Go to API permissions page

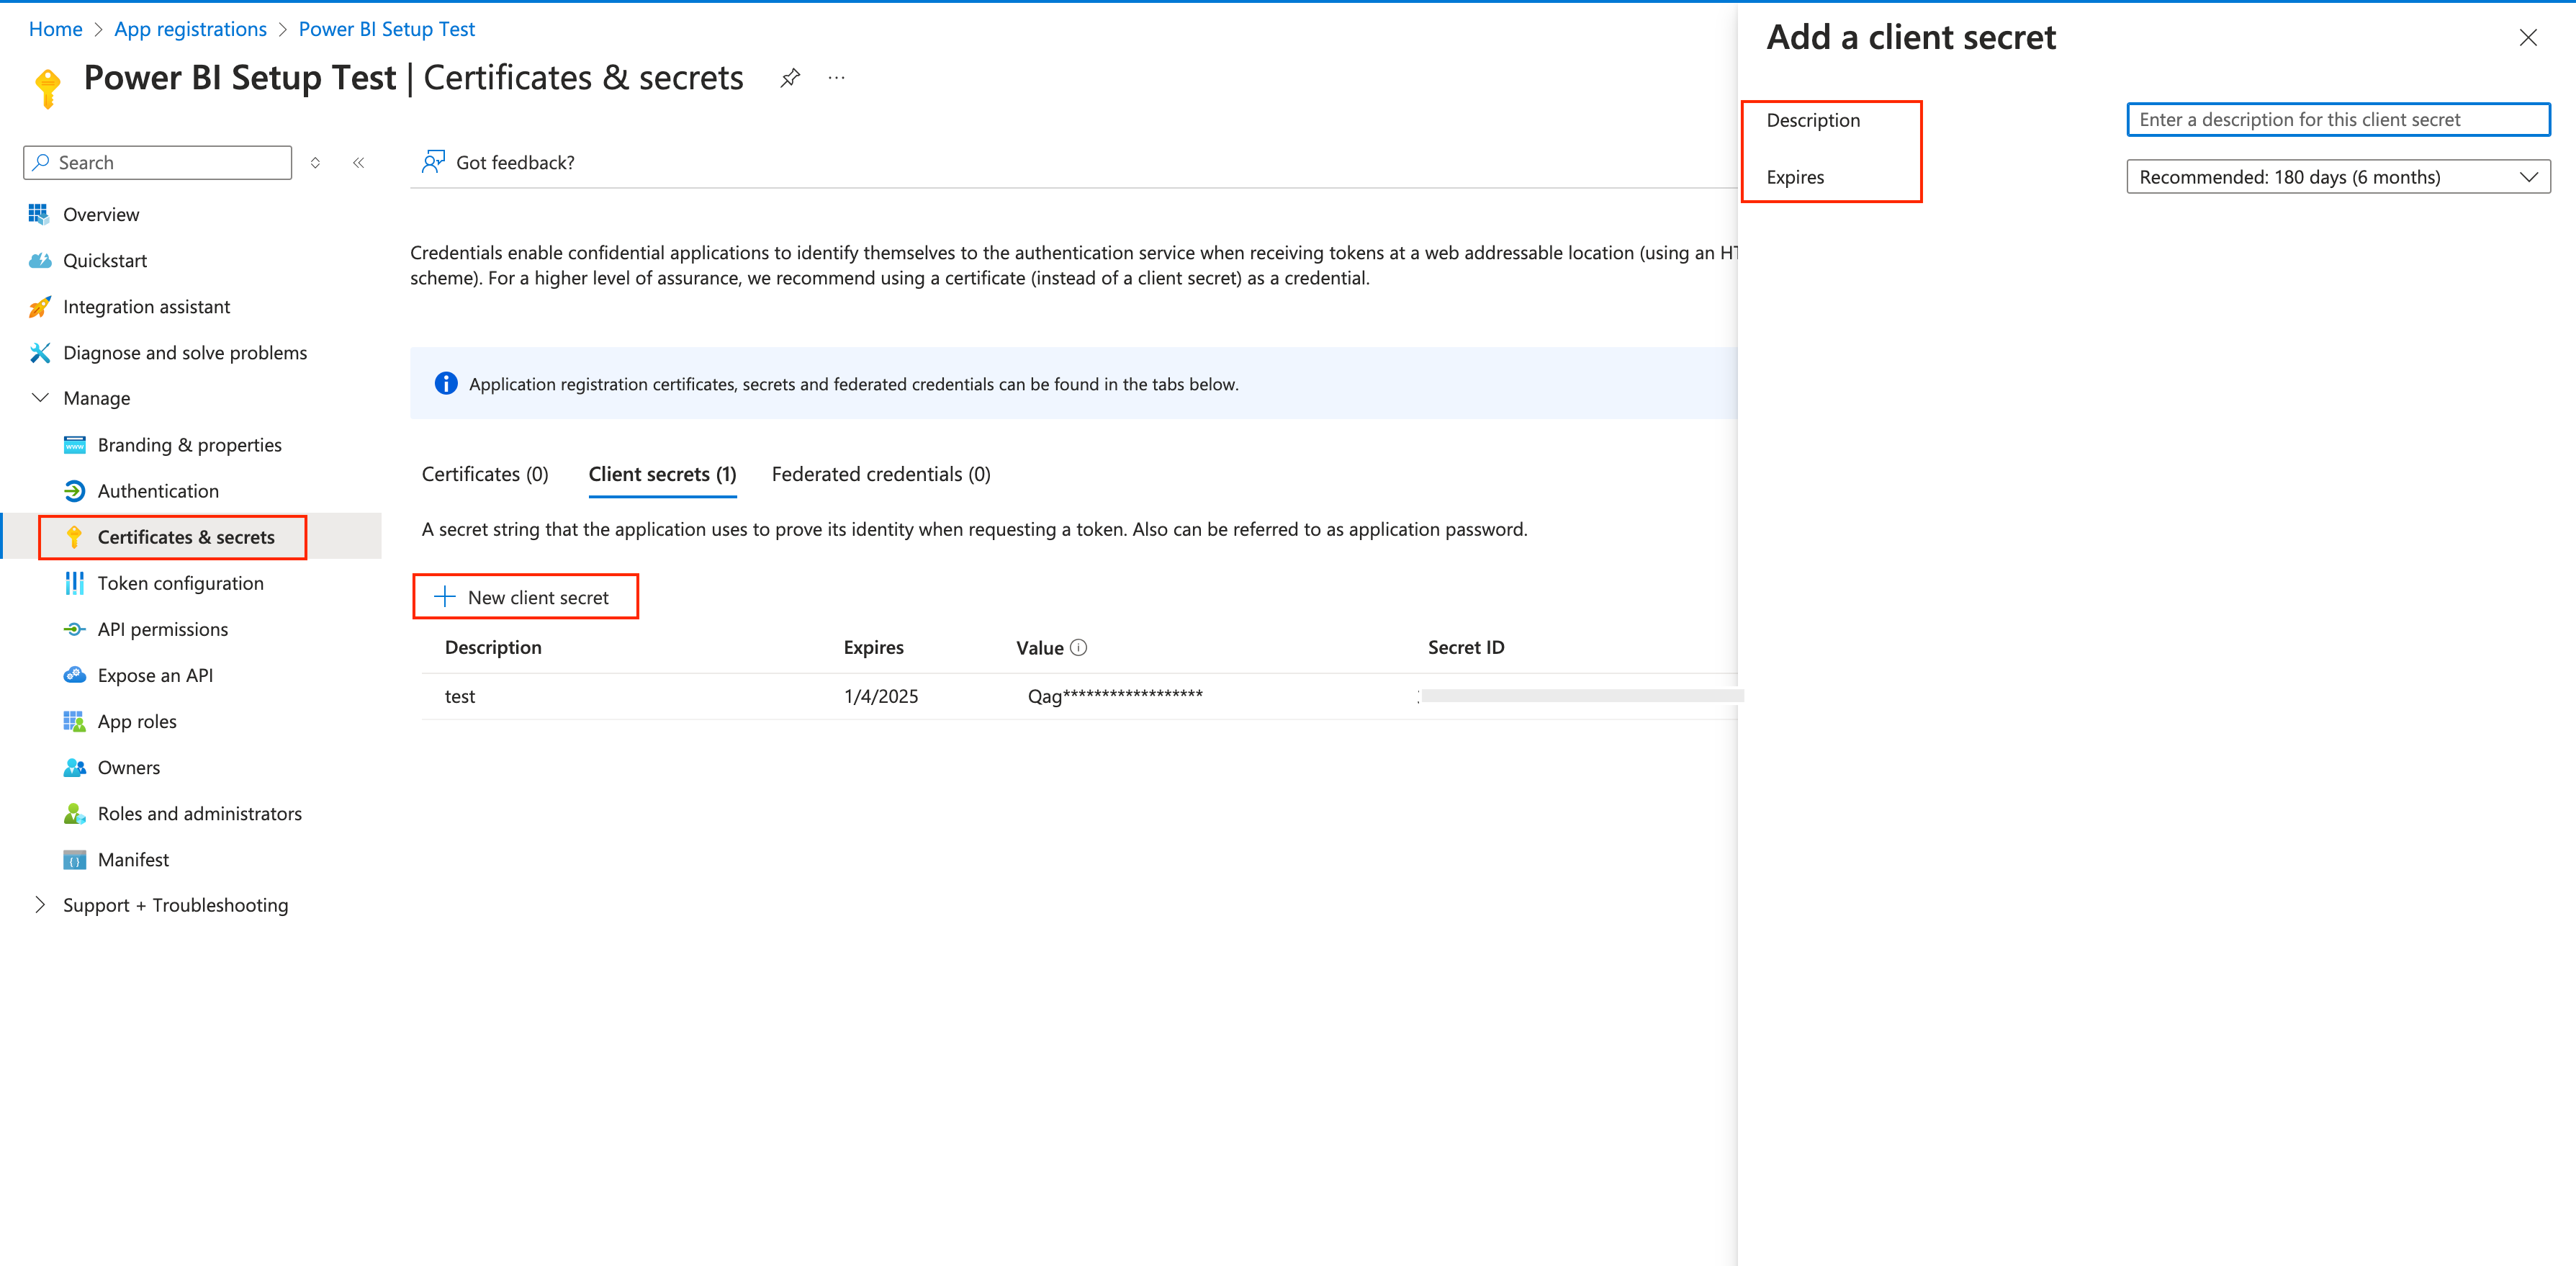pos(163,629)
